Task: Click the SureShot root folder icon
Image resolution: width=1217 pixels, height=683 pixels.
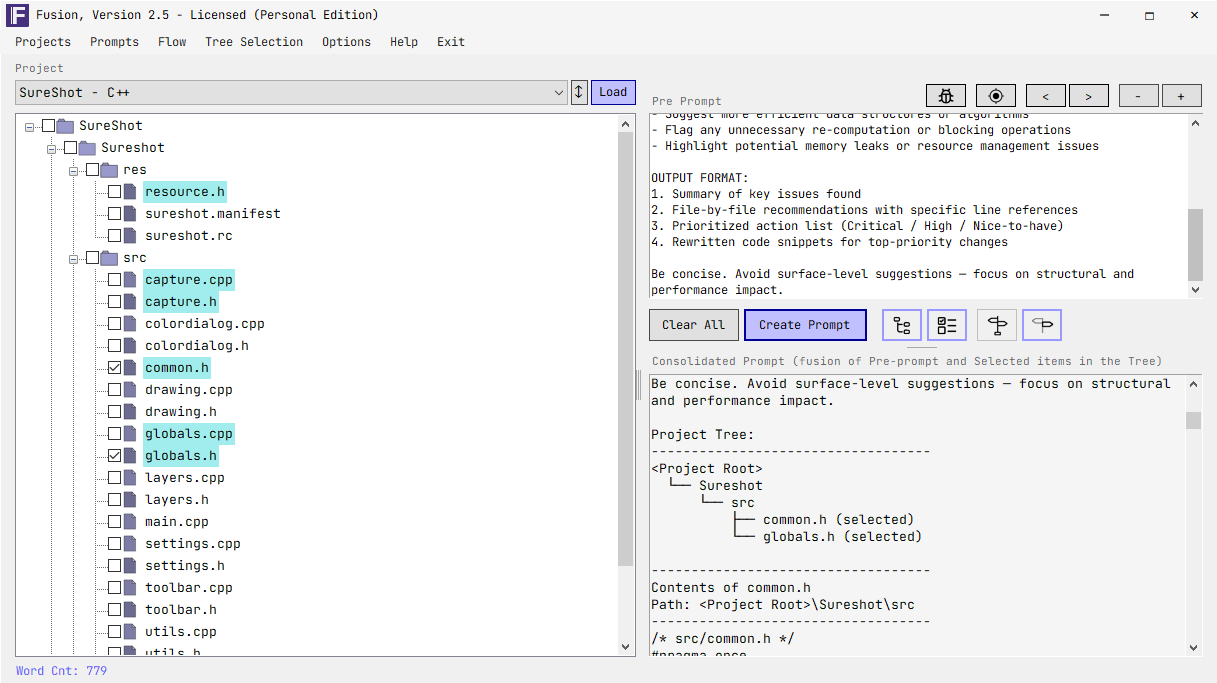Action: pos(66,126)
